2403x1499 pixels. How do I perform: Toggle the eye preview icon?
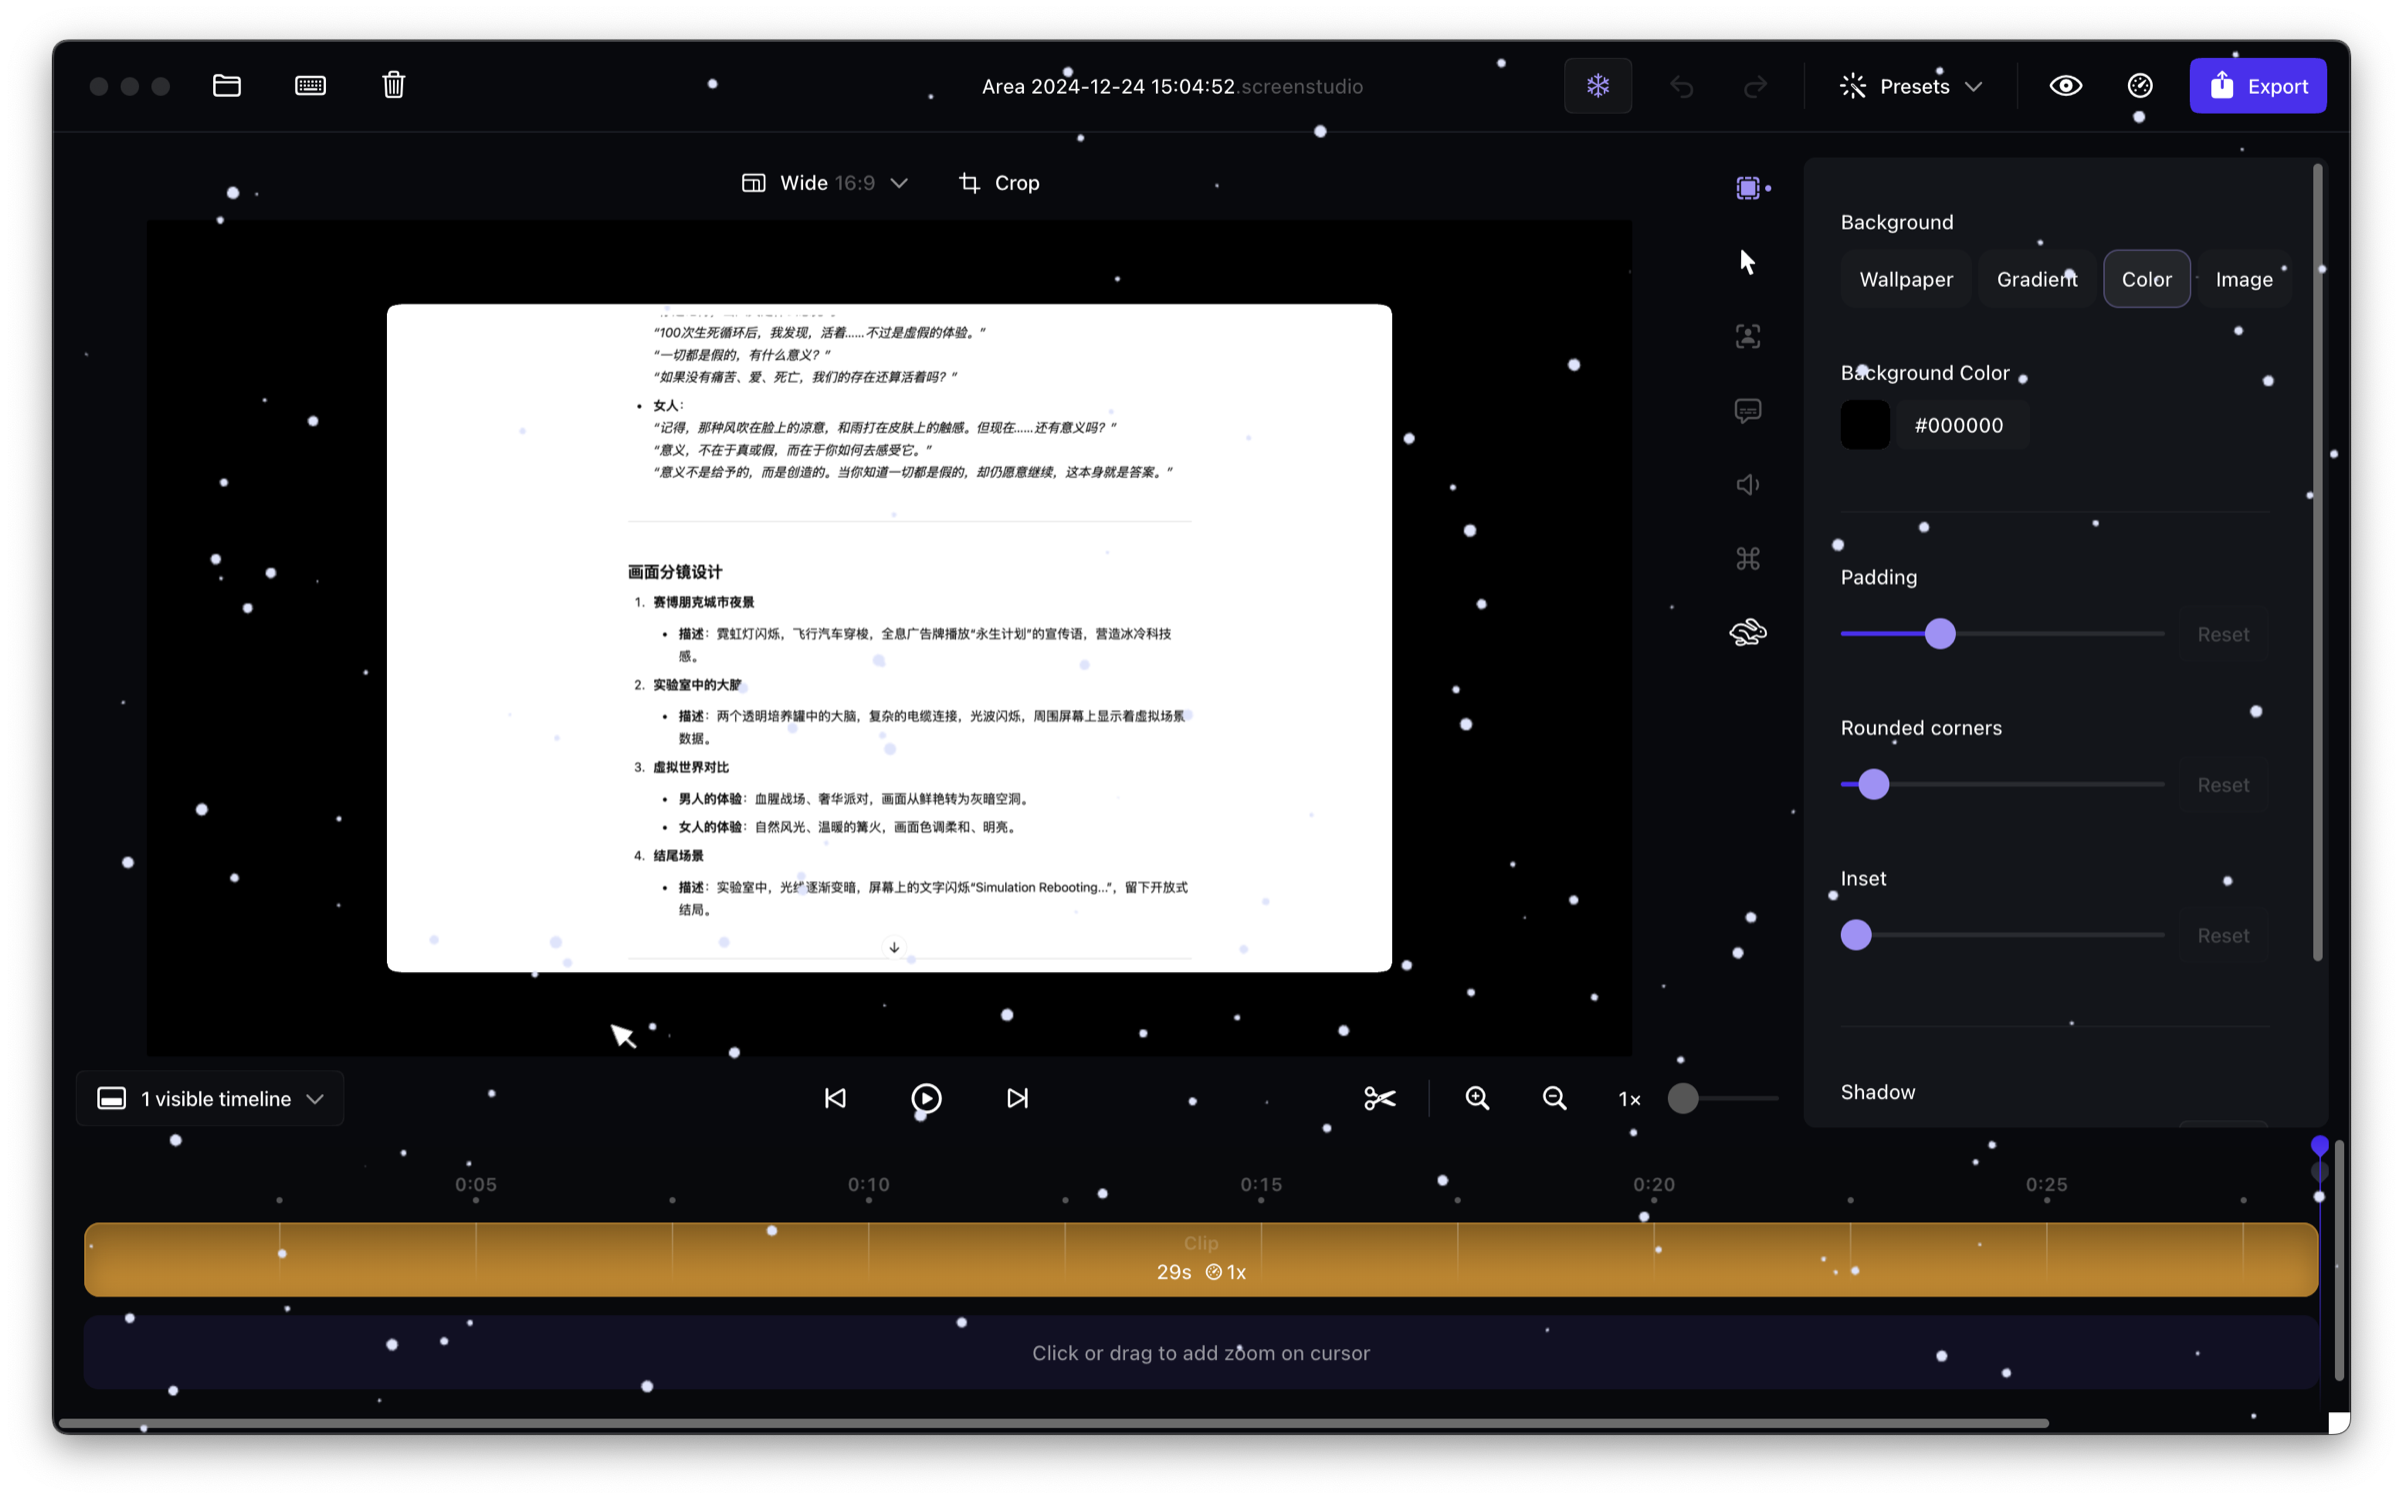(2065, 86)
